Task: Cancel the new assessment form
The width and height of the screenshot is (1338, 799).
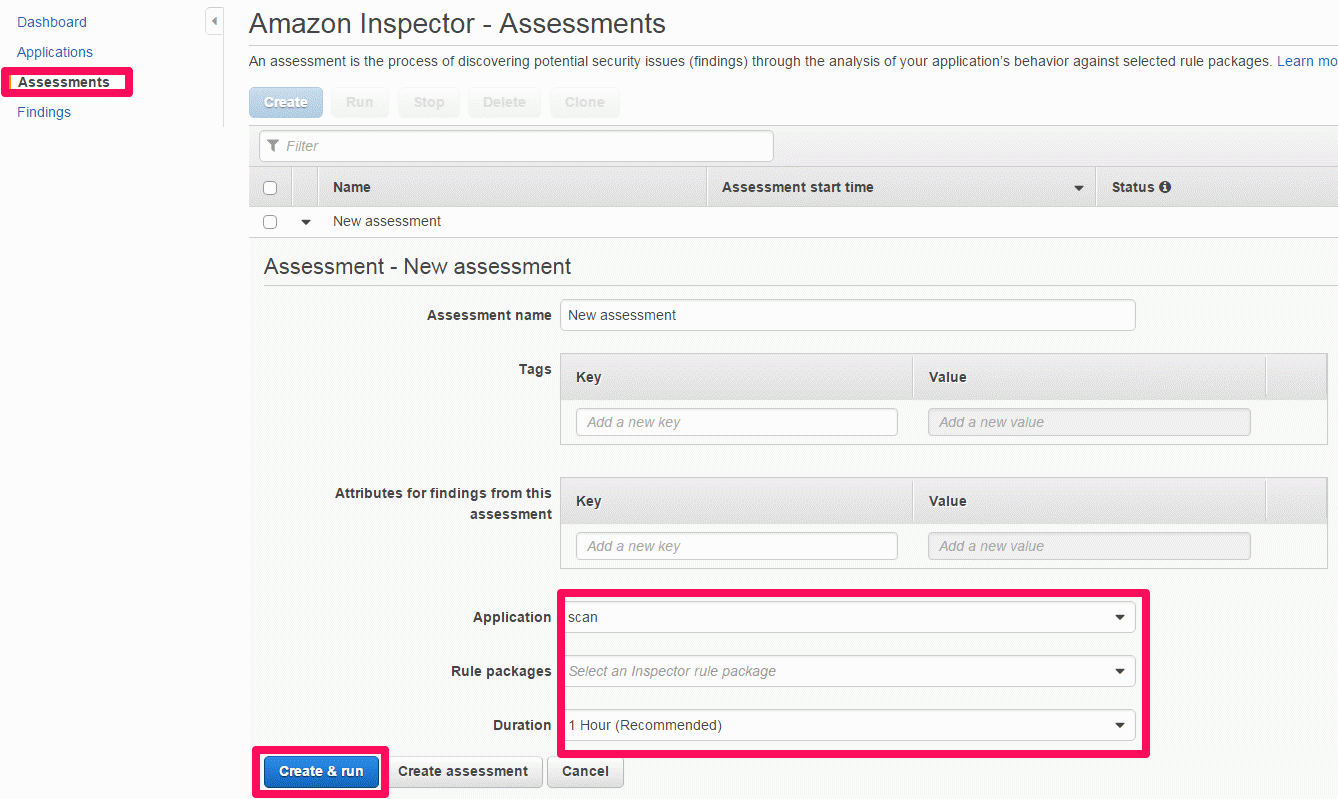Action: point(585,771)
